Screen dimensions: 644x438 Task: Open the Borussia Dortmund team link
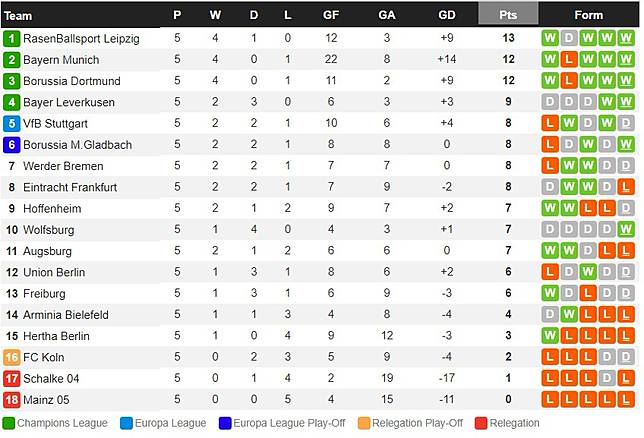click(x=72, y=81)
